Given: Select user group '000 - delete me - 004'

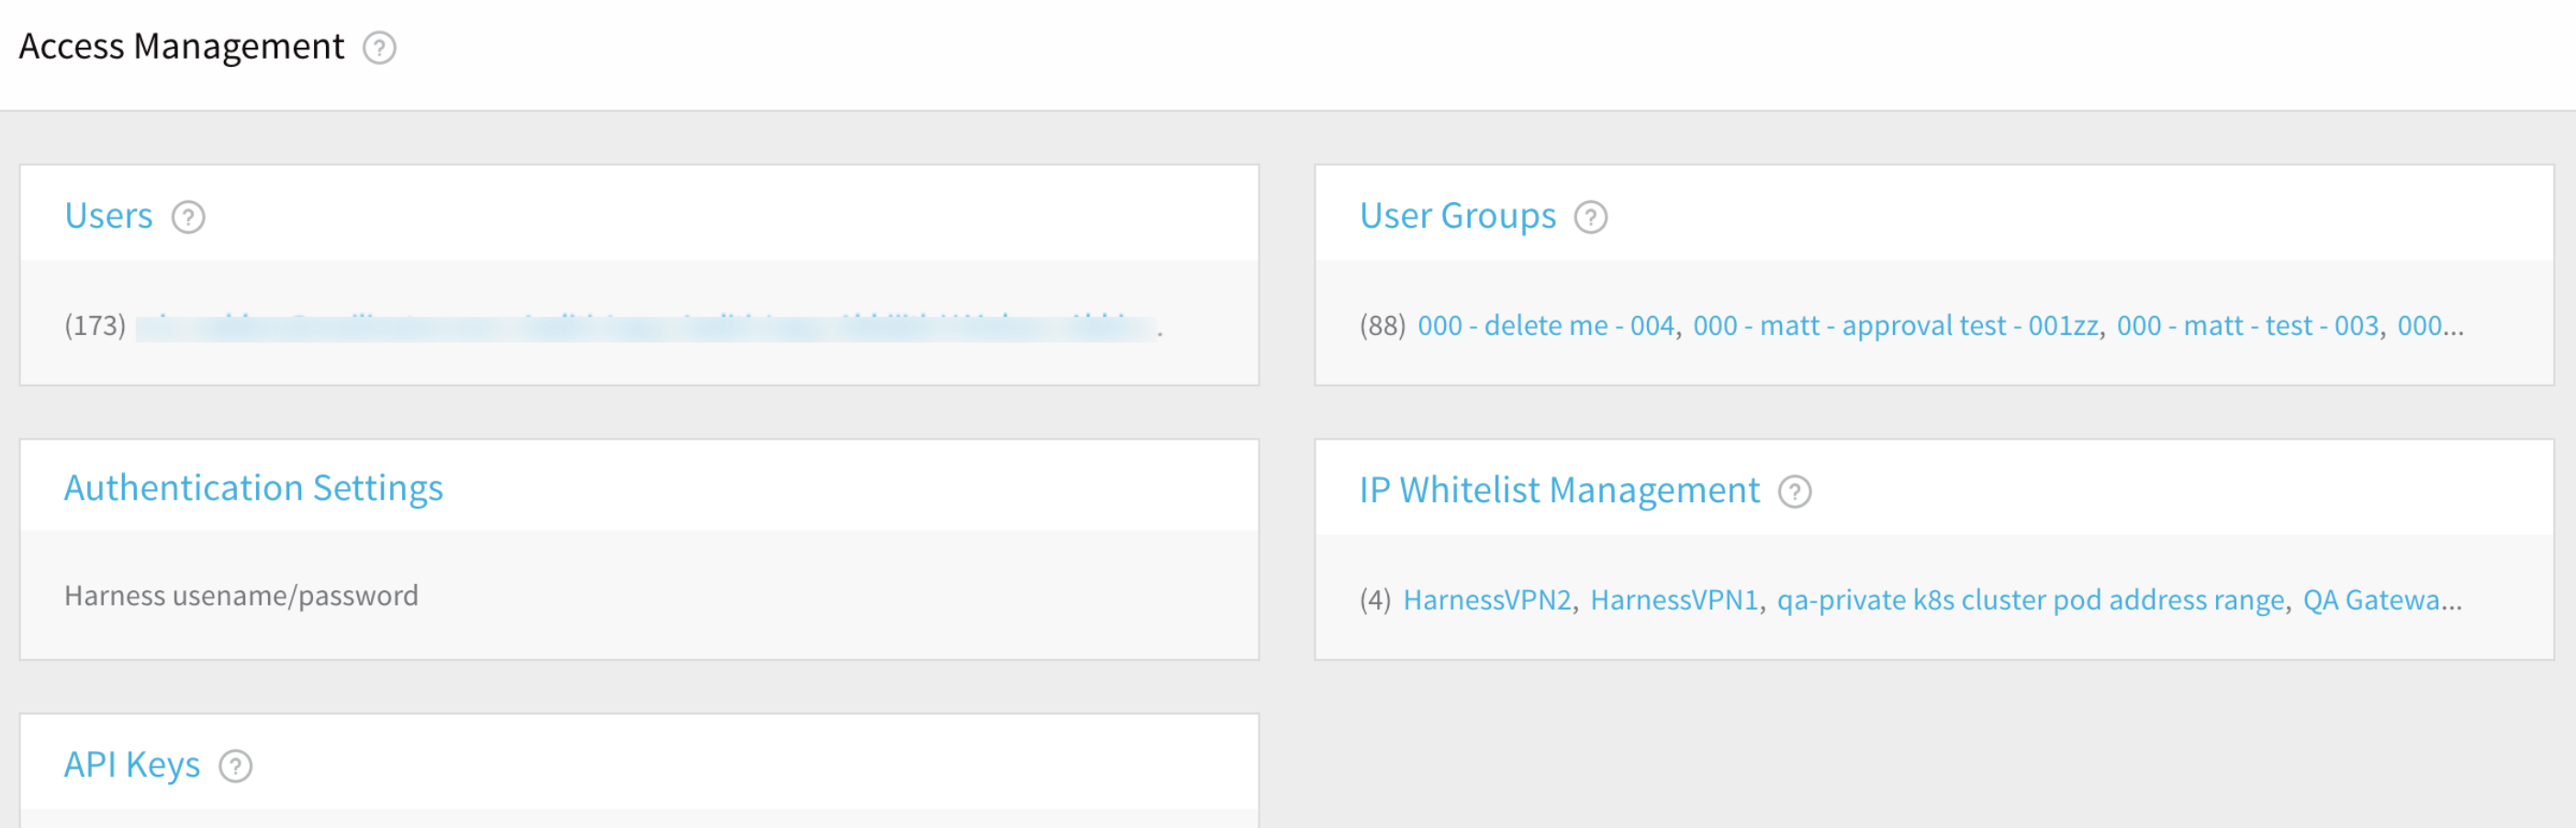Looking at the screenshot, I should pos(1545,326).
